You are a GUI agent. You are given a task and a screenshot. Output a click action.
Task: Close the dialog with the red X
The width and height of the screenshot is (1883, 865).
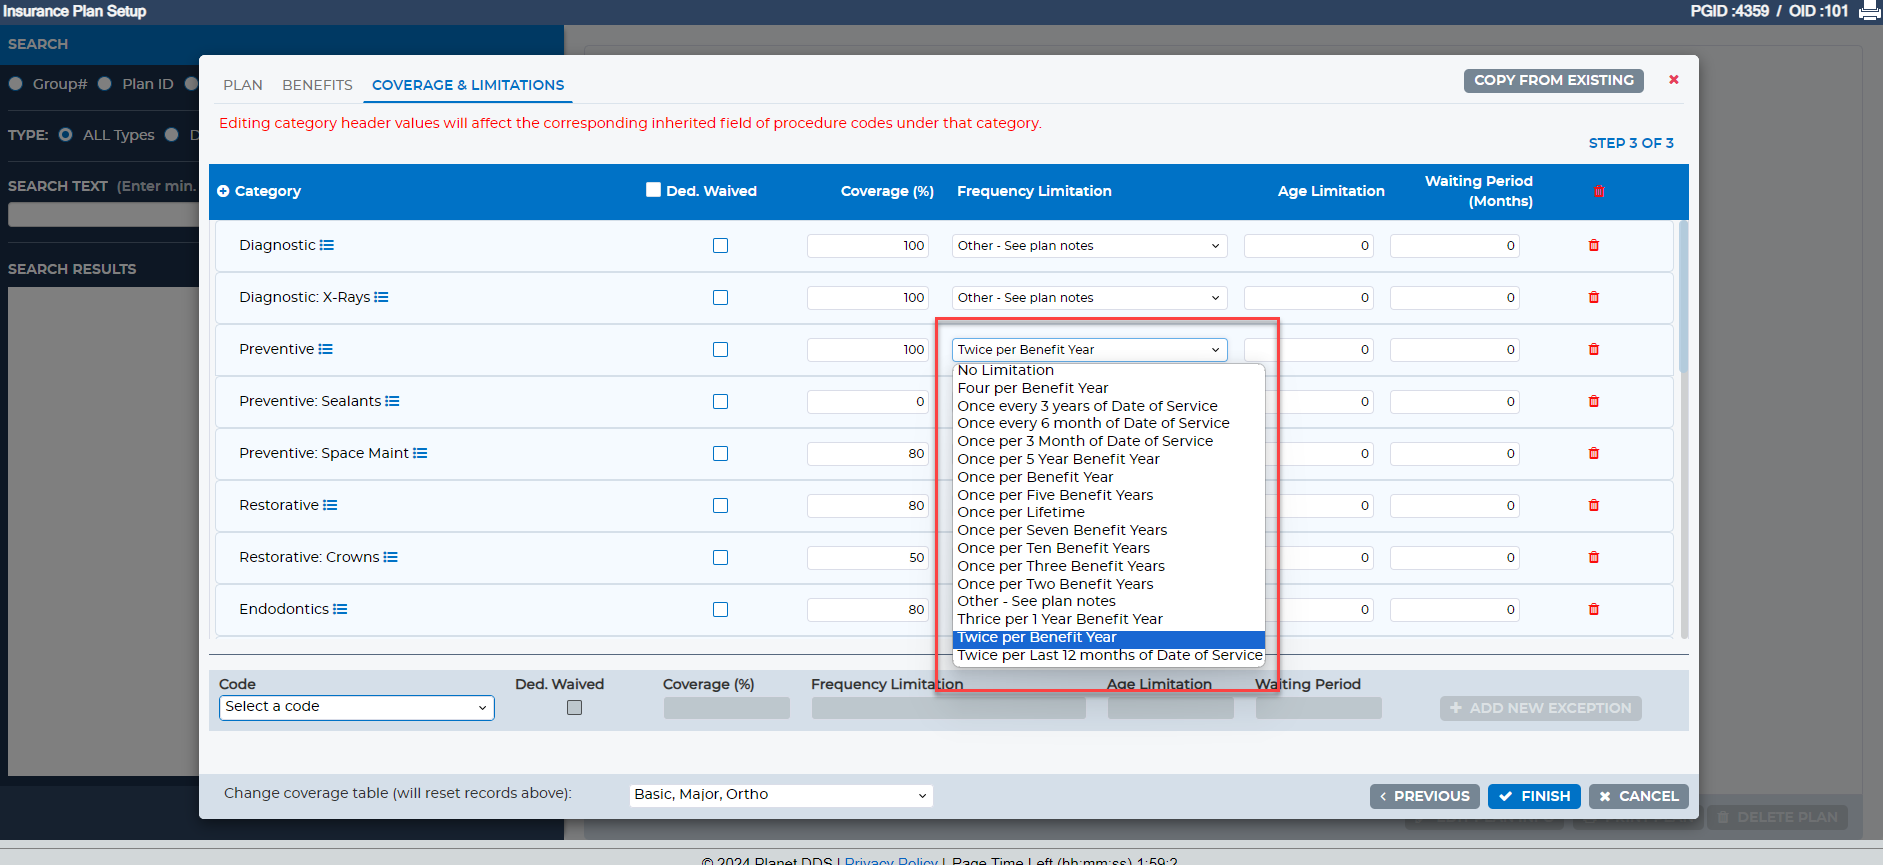point(1674,79)
